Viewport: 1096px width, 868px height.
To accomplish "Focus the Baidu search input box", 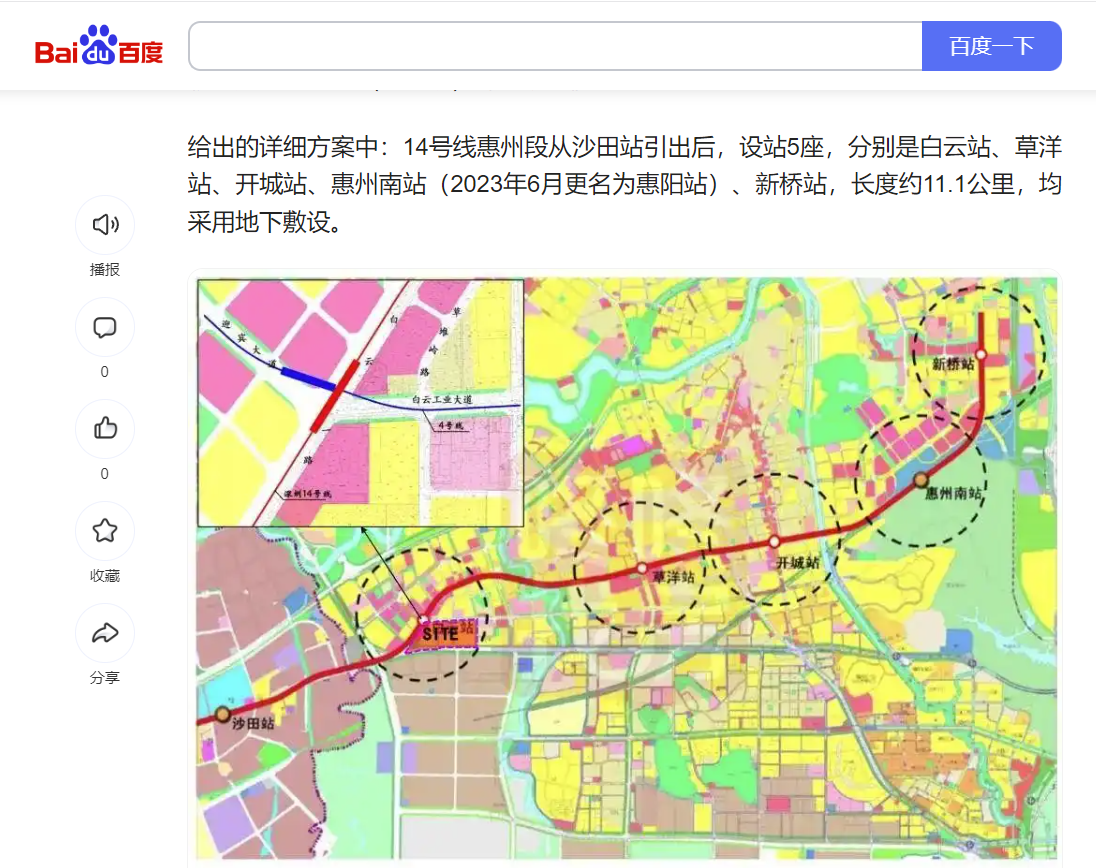I will 555,46.
